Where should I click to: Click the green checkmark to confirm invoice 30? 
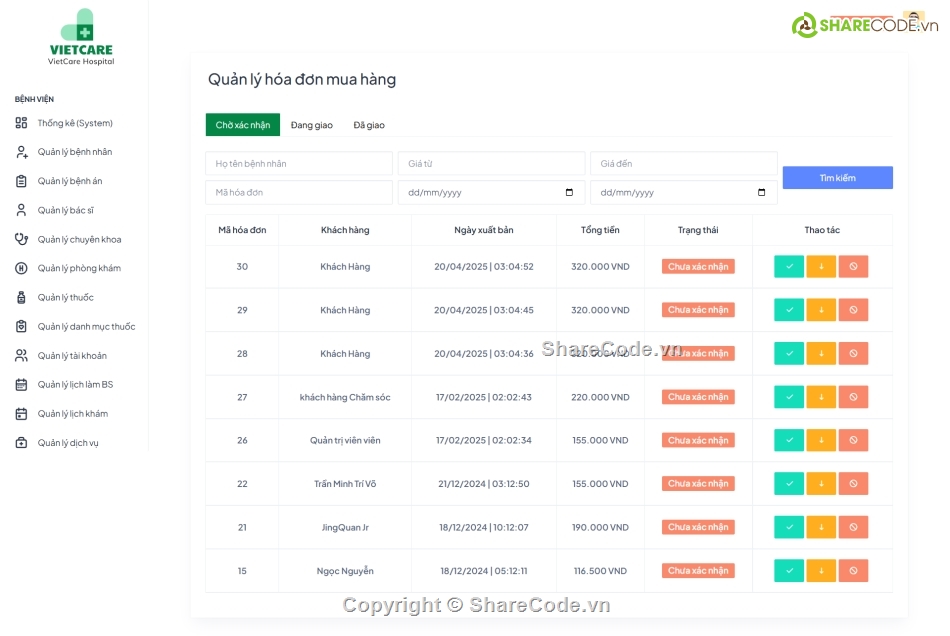[x=787, y=266]
